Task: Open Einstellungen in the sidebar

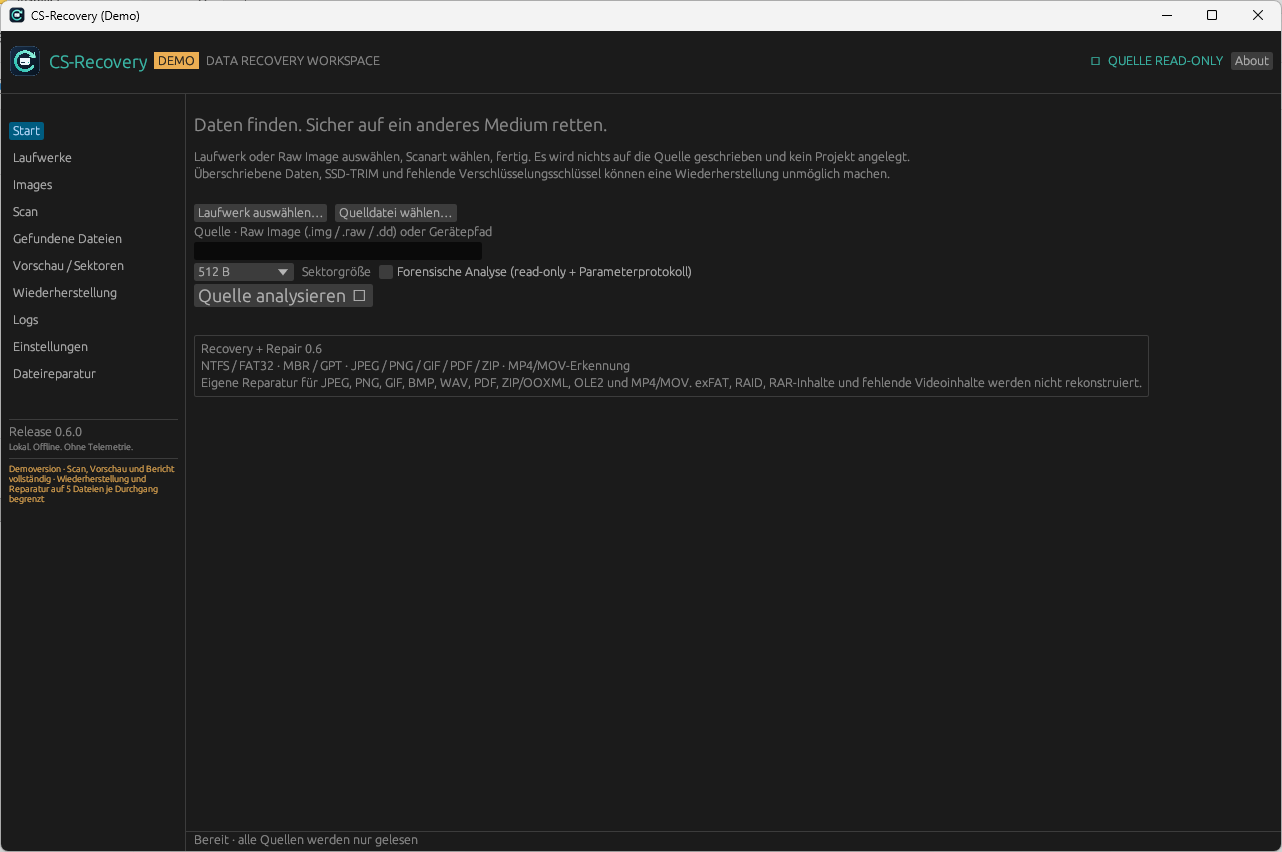Action: (x=50, y=347)
